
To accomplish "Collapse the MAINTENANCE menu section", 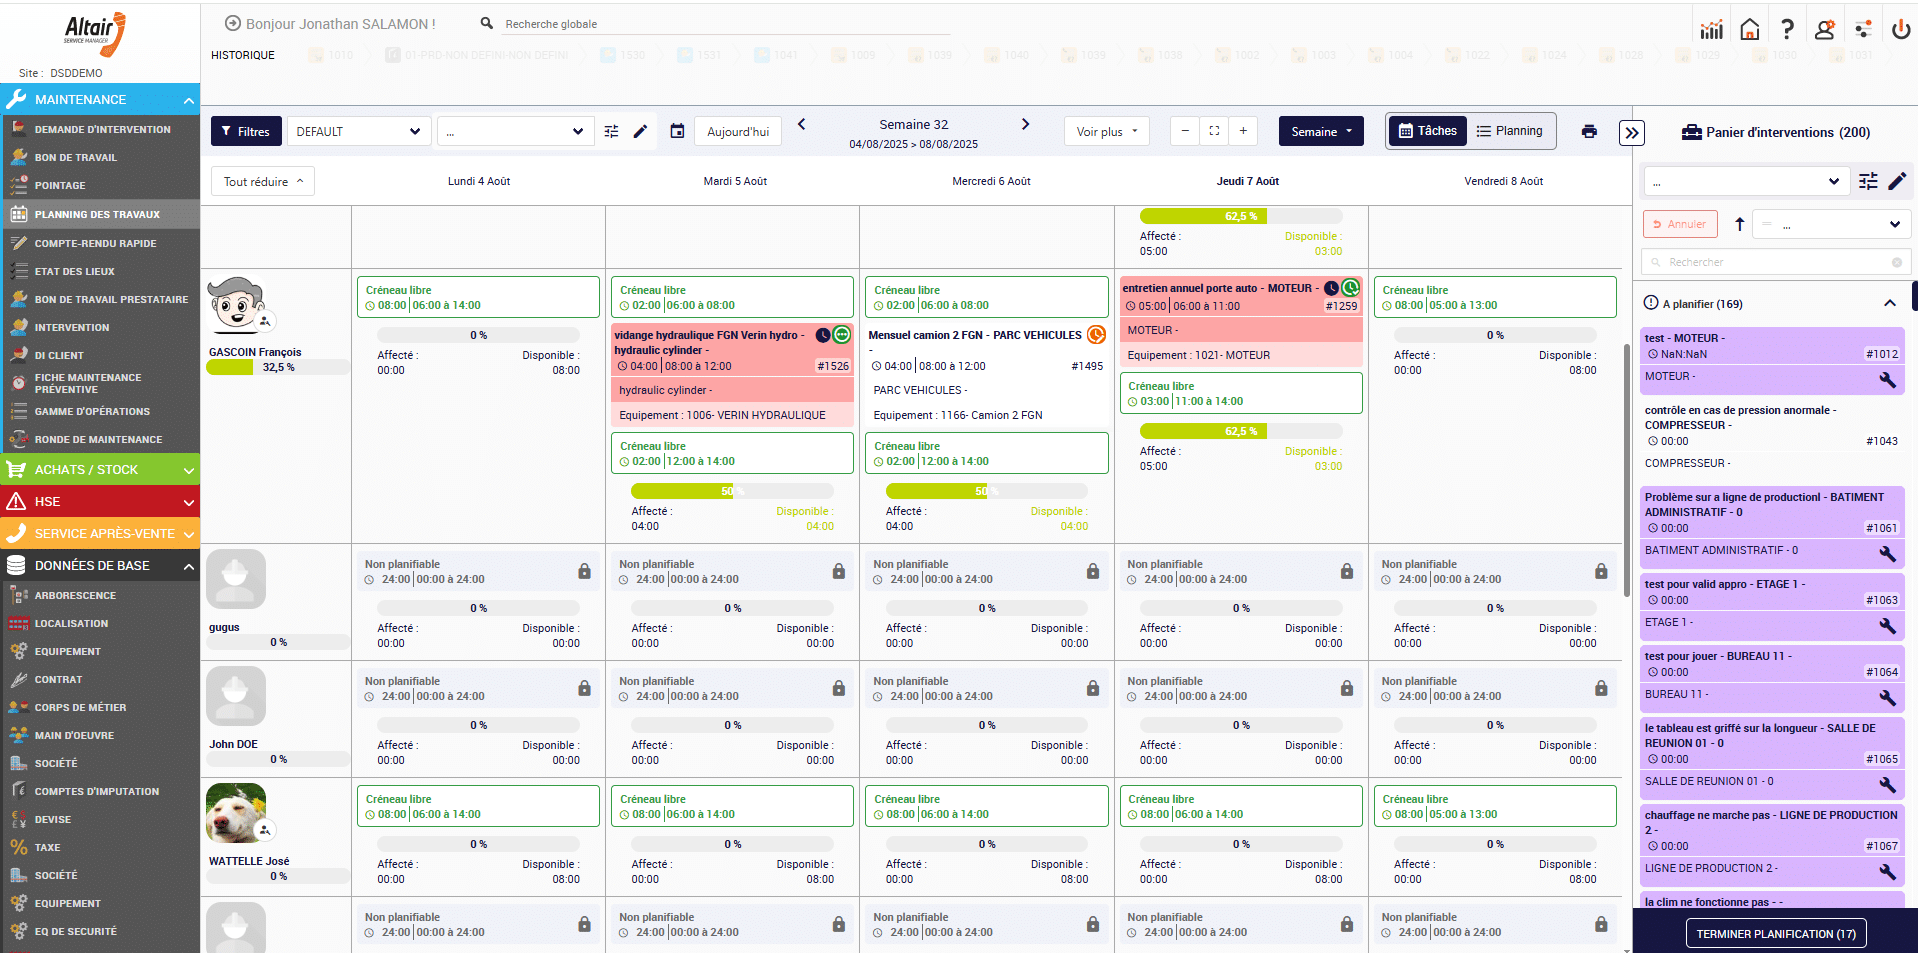I will pos(188,100).
